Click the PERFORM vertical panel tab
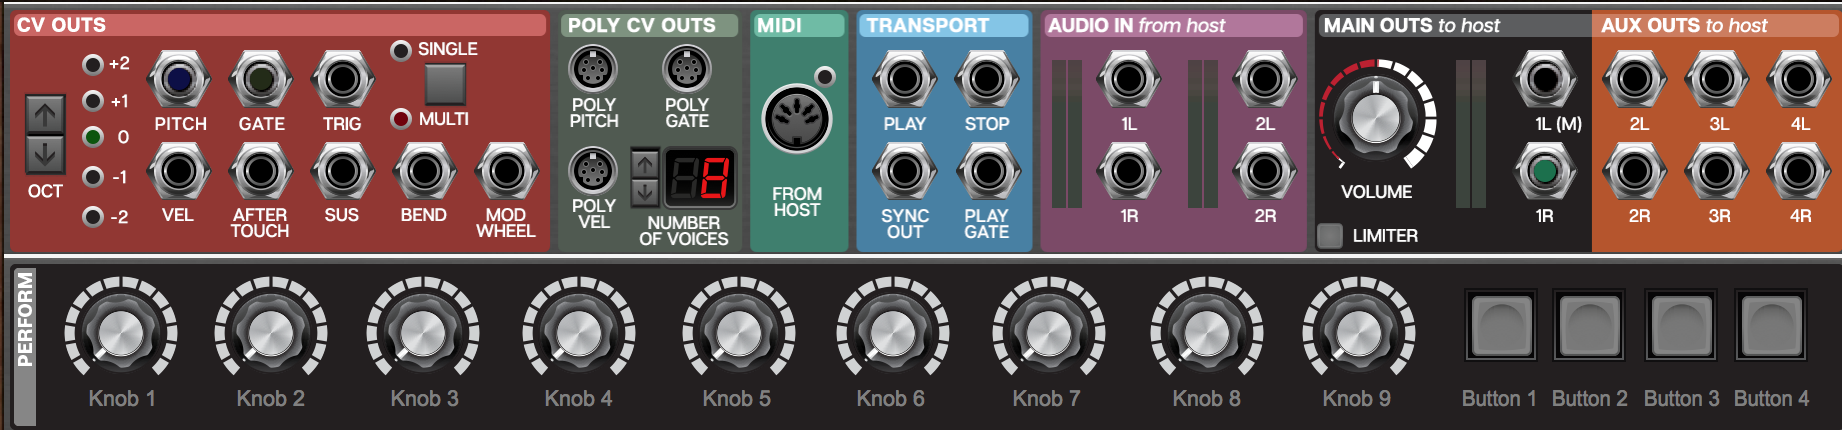Viewport: 1842px width, 430px height. [x=23, y=345]
